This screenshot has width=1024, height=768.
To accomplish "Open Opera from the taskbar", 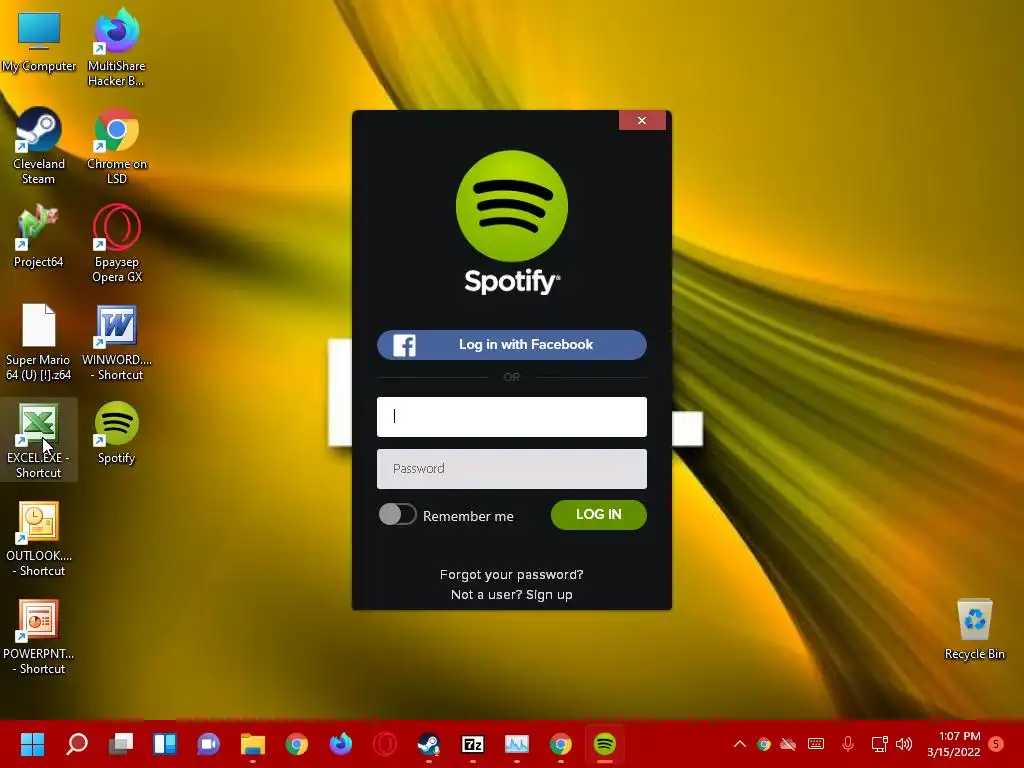I will point(385,744).
